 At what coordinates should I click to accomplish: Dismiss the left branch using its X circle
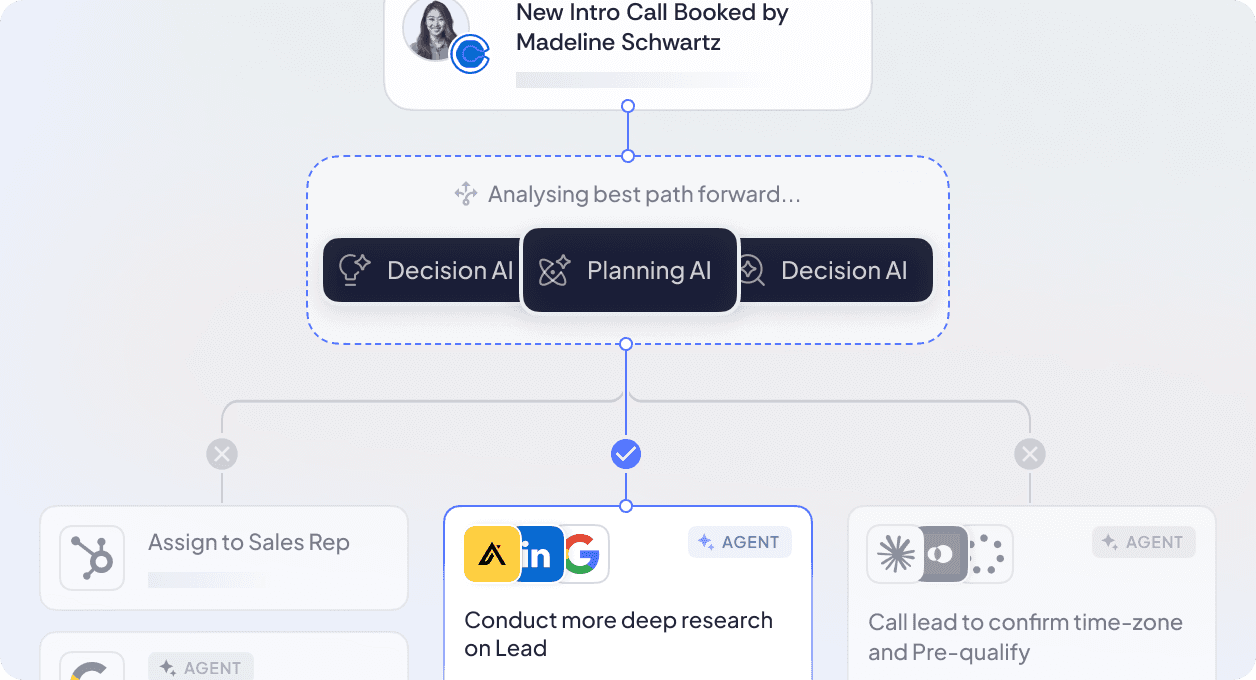[222, 453]
